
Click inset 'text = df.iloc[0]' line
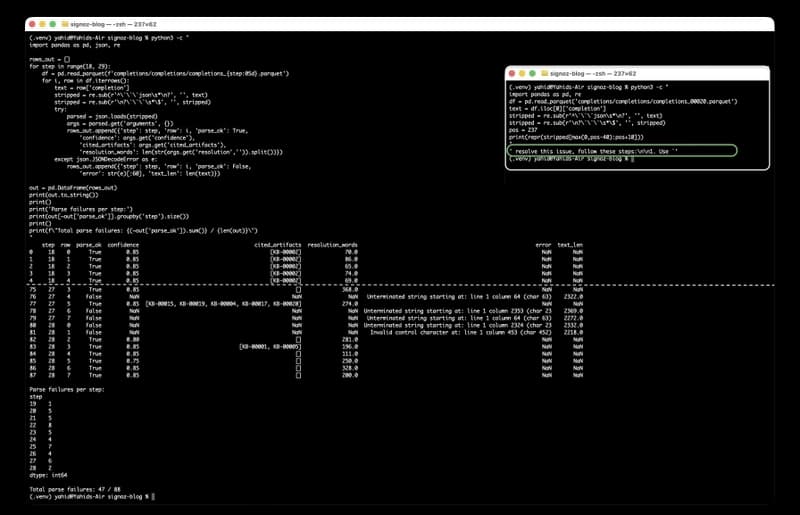(x=557, y=109)
